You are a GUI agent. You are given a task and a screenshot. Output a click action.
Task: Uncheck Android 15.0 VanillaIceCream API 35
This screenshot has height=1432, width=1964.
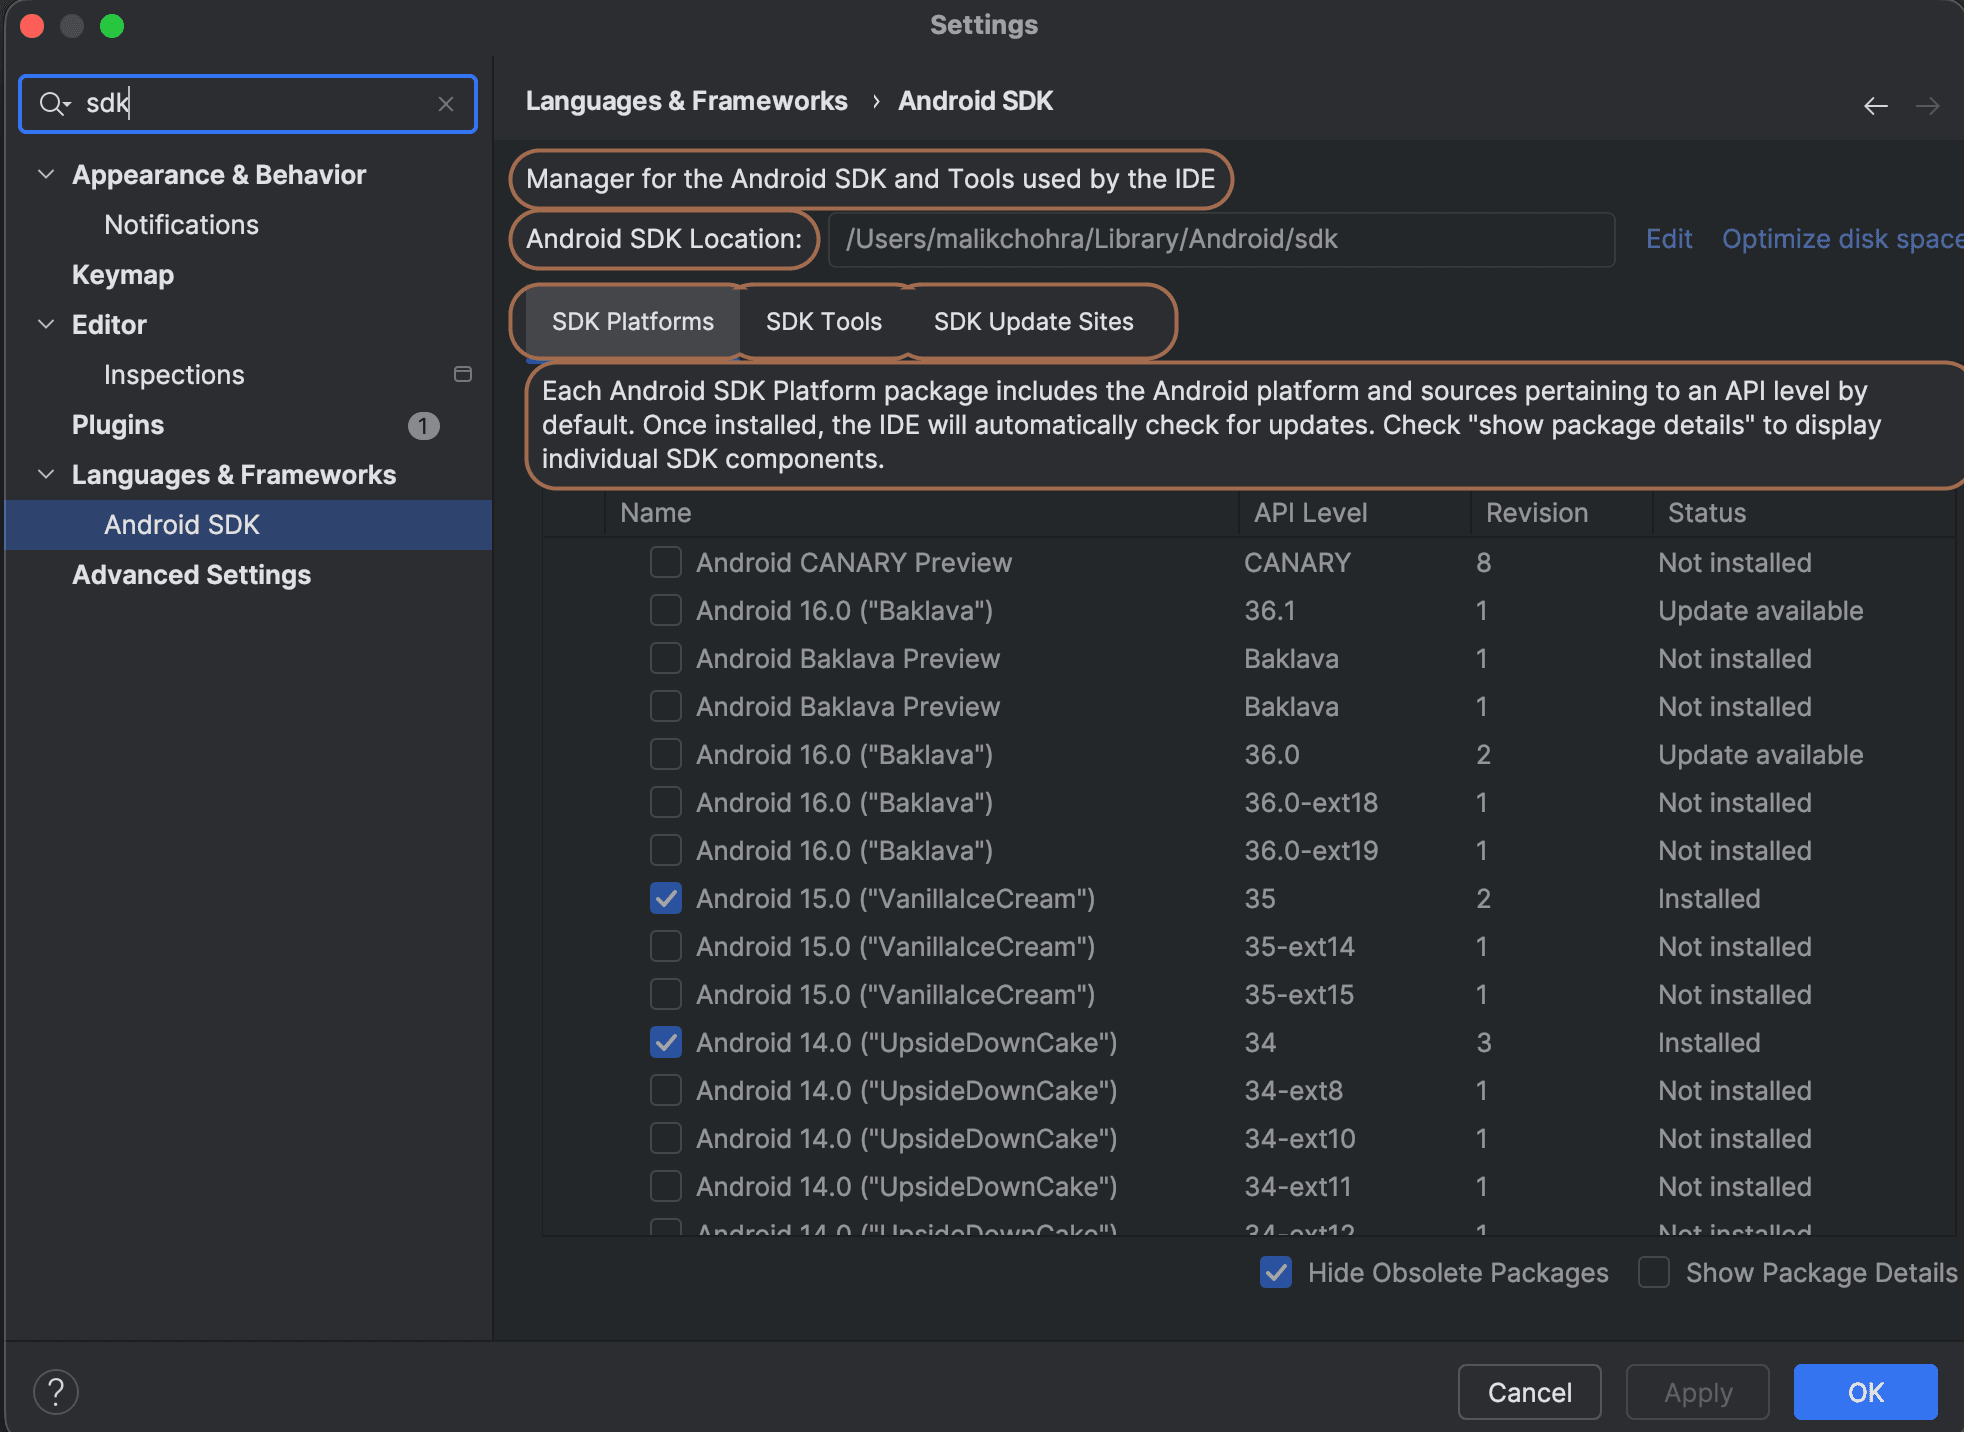[x=666, y=898]
